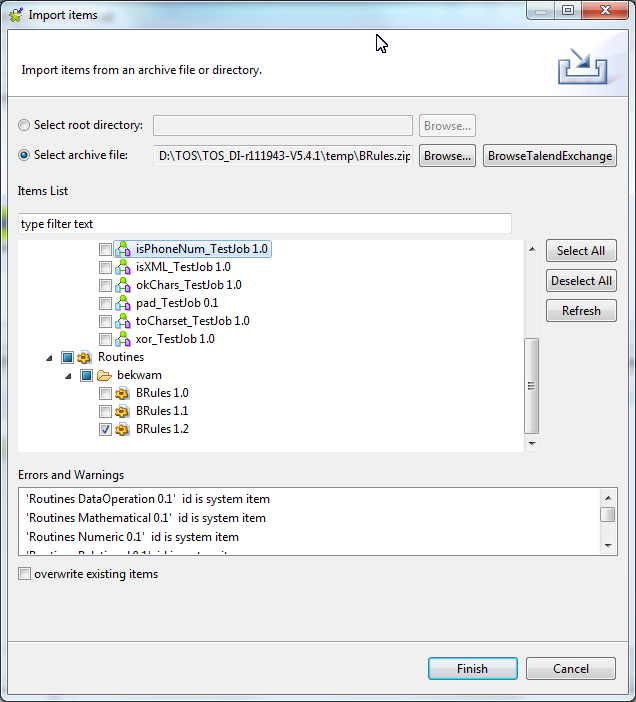Collapse the Routines tree node
Image resolution: width=636 pixels, height=702 pixels.
[x=49, y=358]
